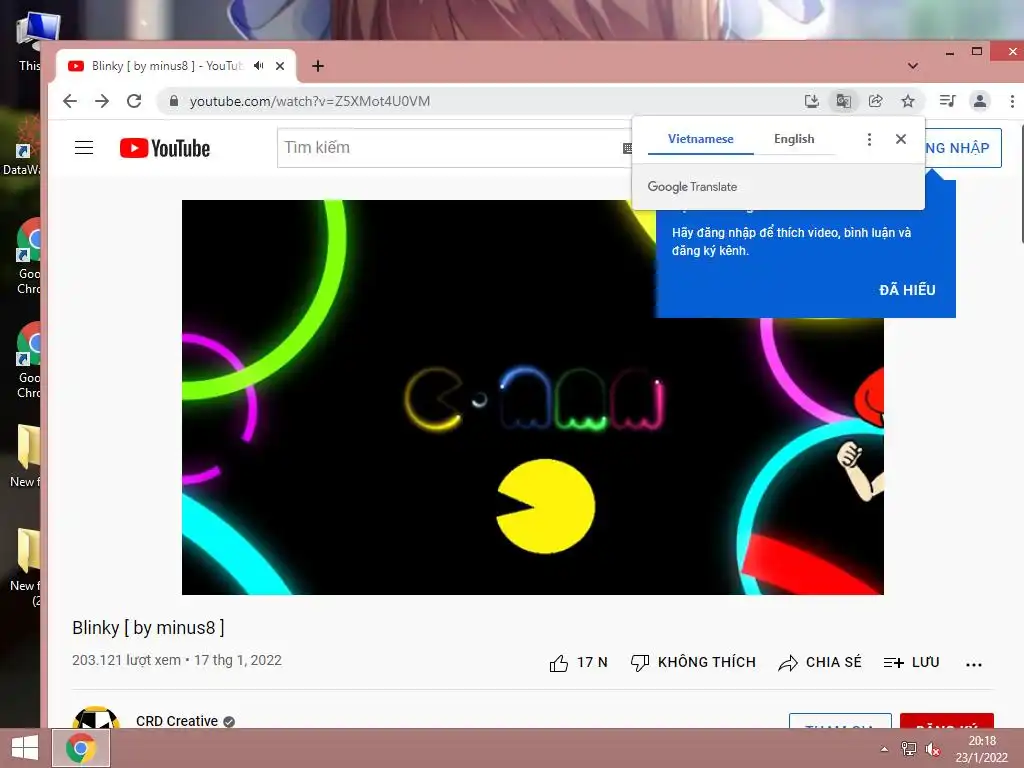Click the network icon in the system tray
Screen dimensions: 1024x768
[x=908, y=749]
